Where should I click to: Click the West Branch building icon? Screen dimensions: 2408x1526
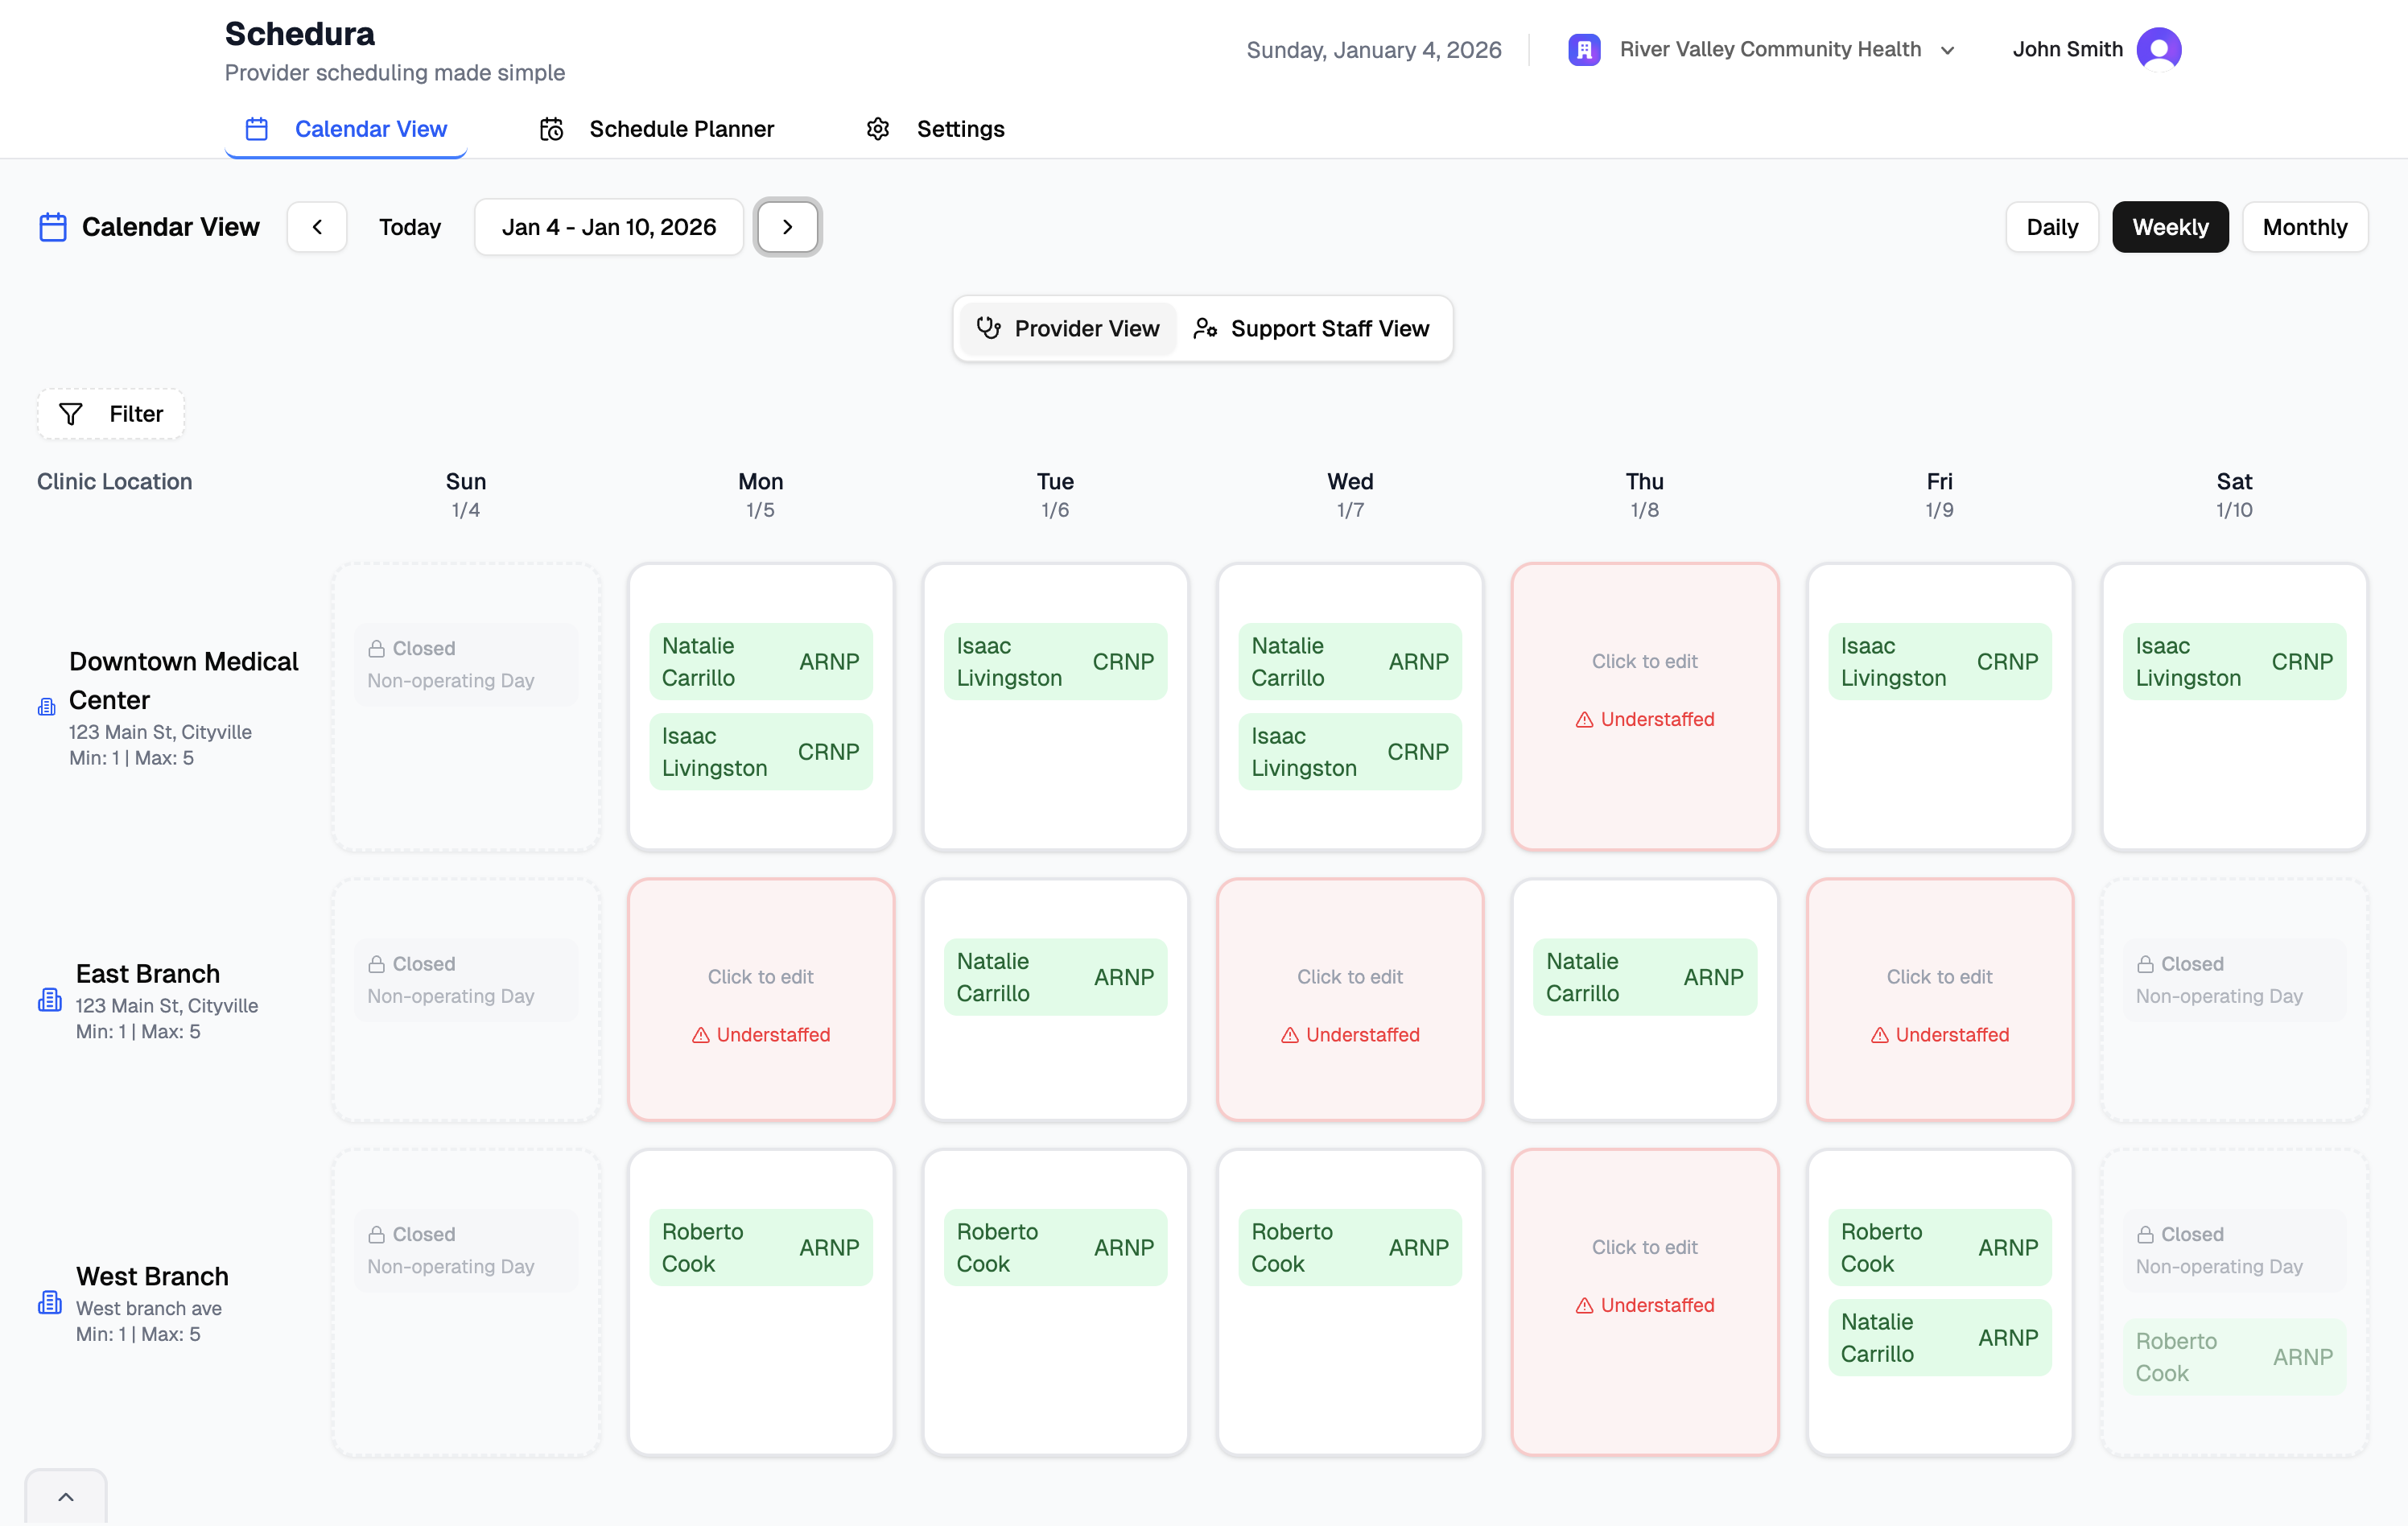coord(50,1302)
